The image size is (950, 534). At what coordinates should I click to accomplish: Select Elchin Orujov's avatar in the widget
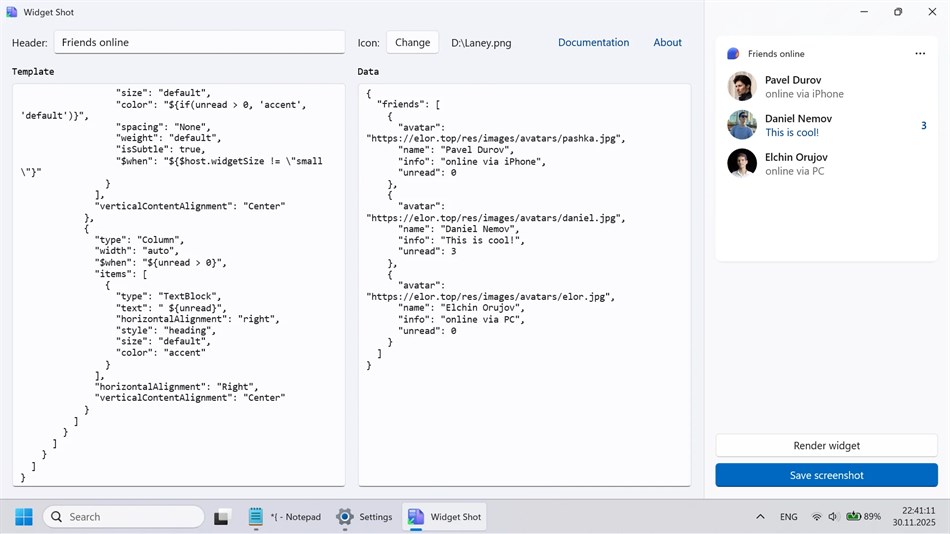pyautogui.click(x=742, y=164)
